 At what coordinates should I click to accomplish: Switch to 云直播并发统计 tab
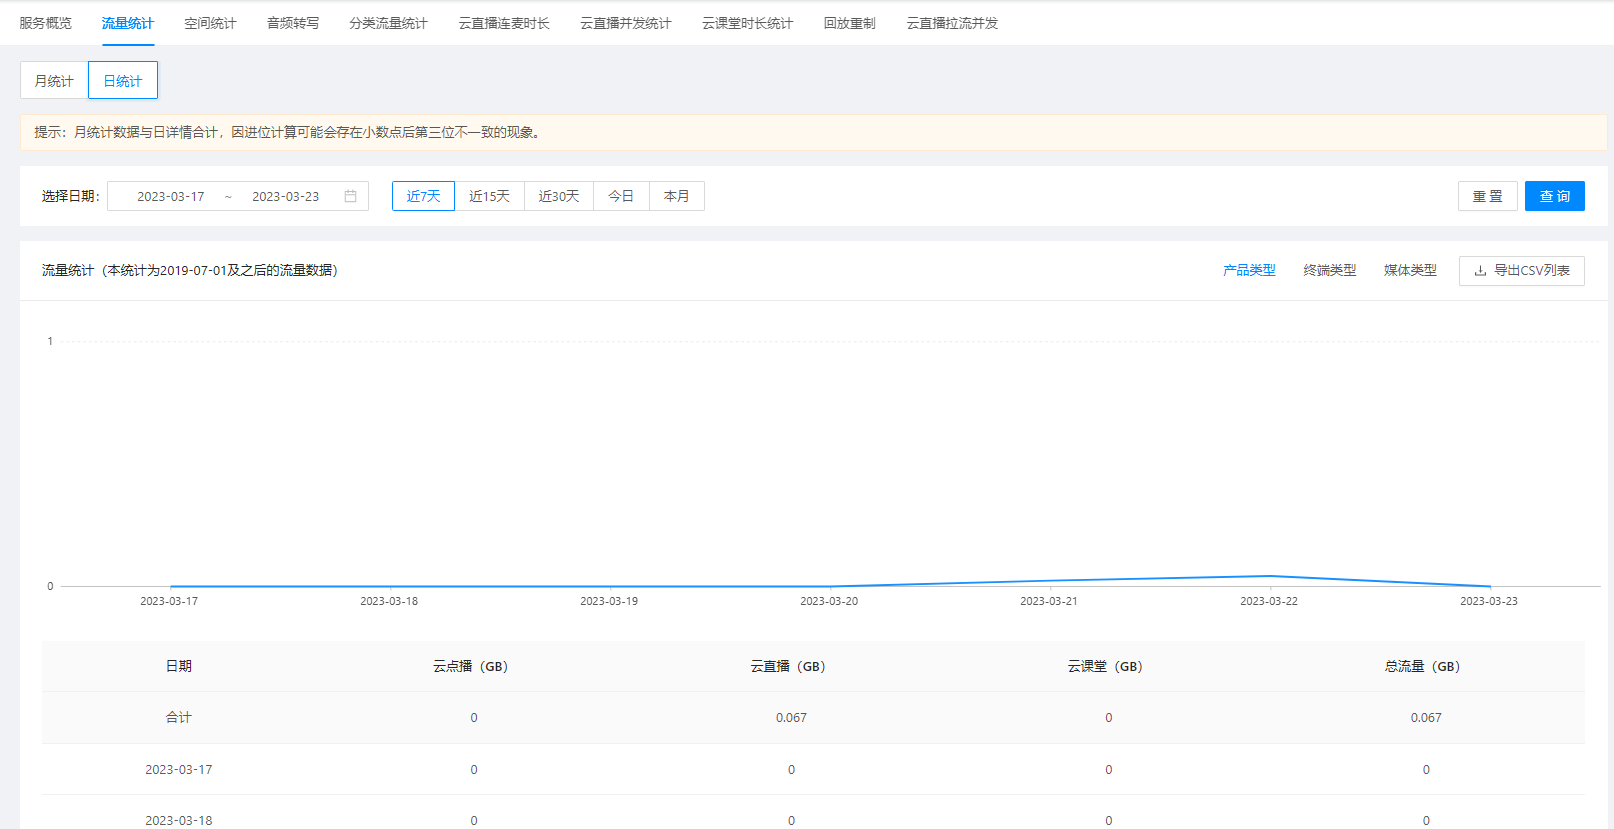pyautogui.click(x=626, y=23)
